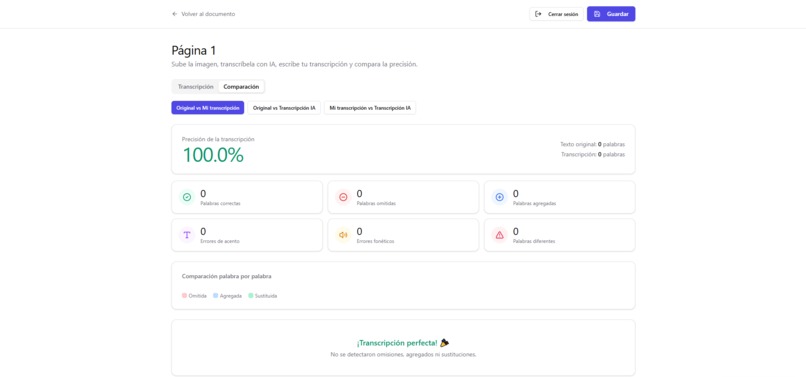Screen dimensions: 806x377
Task: Click the Palabras omitidas label
Action: [x=376, y=204]
